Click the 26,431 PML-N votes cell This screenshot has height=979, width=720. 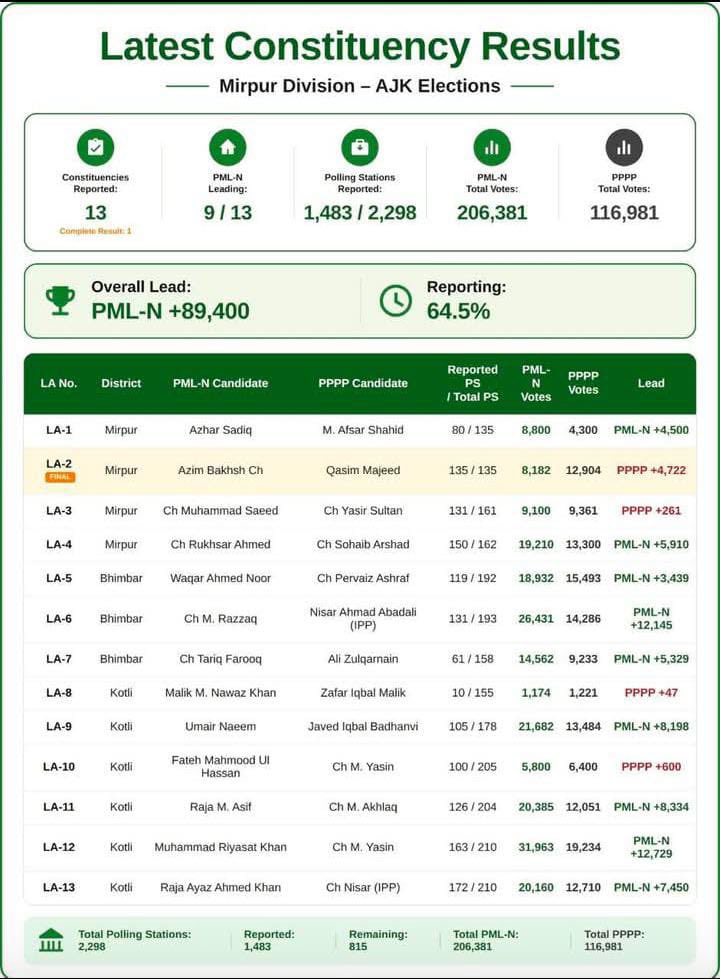(x=536, y=619)
